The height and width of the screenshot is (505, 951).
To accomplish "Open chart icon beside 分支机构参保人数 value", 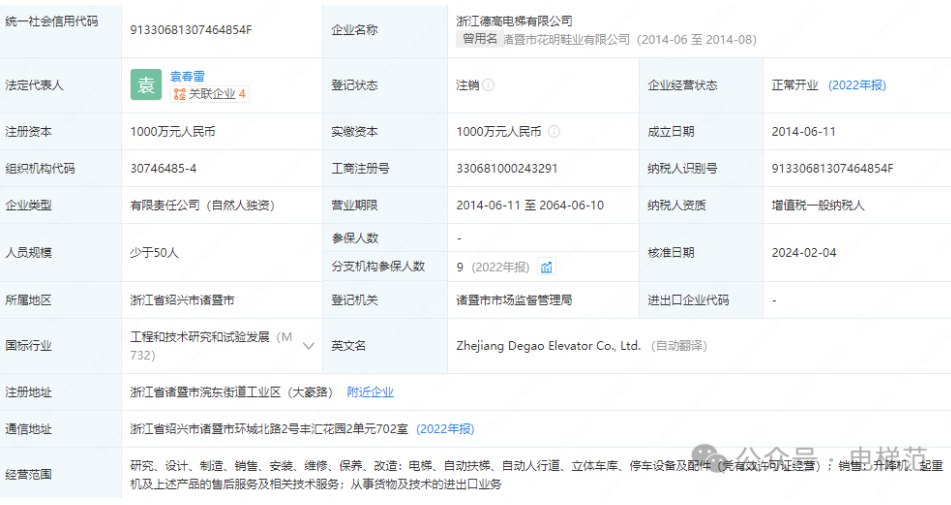I will (x=546, y=267).
